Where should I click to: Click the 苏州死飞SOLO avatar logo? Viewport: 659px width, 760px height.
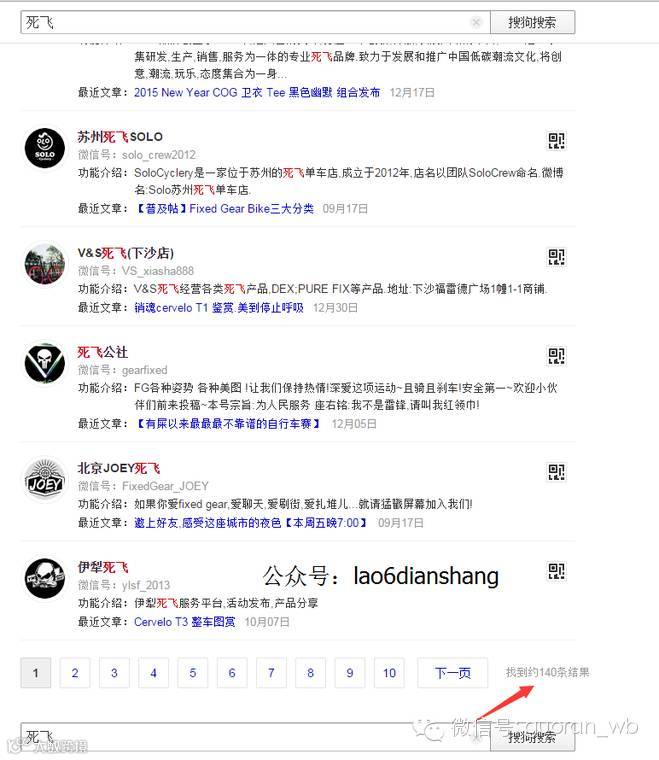click(x=45, y=148)
